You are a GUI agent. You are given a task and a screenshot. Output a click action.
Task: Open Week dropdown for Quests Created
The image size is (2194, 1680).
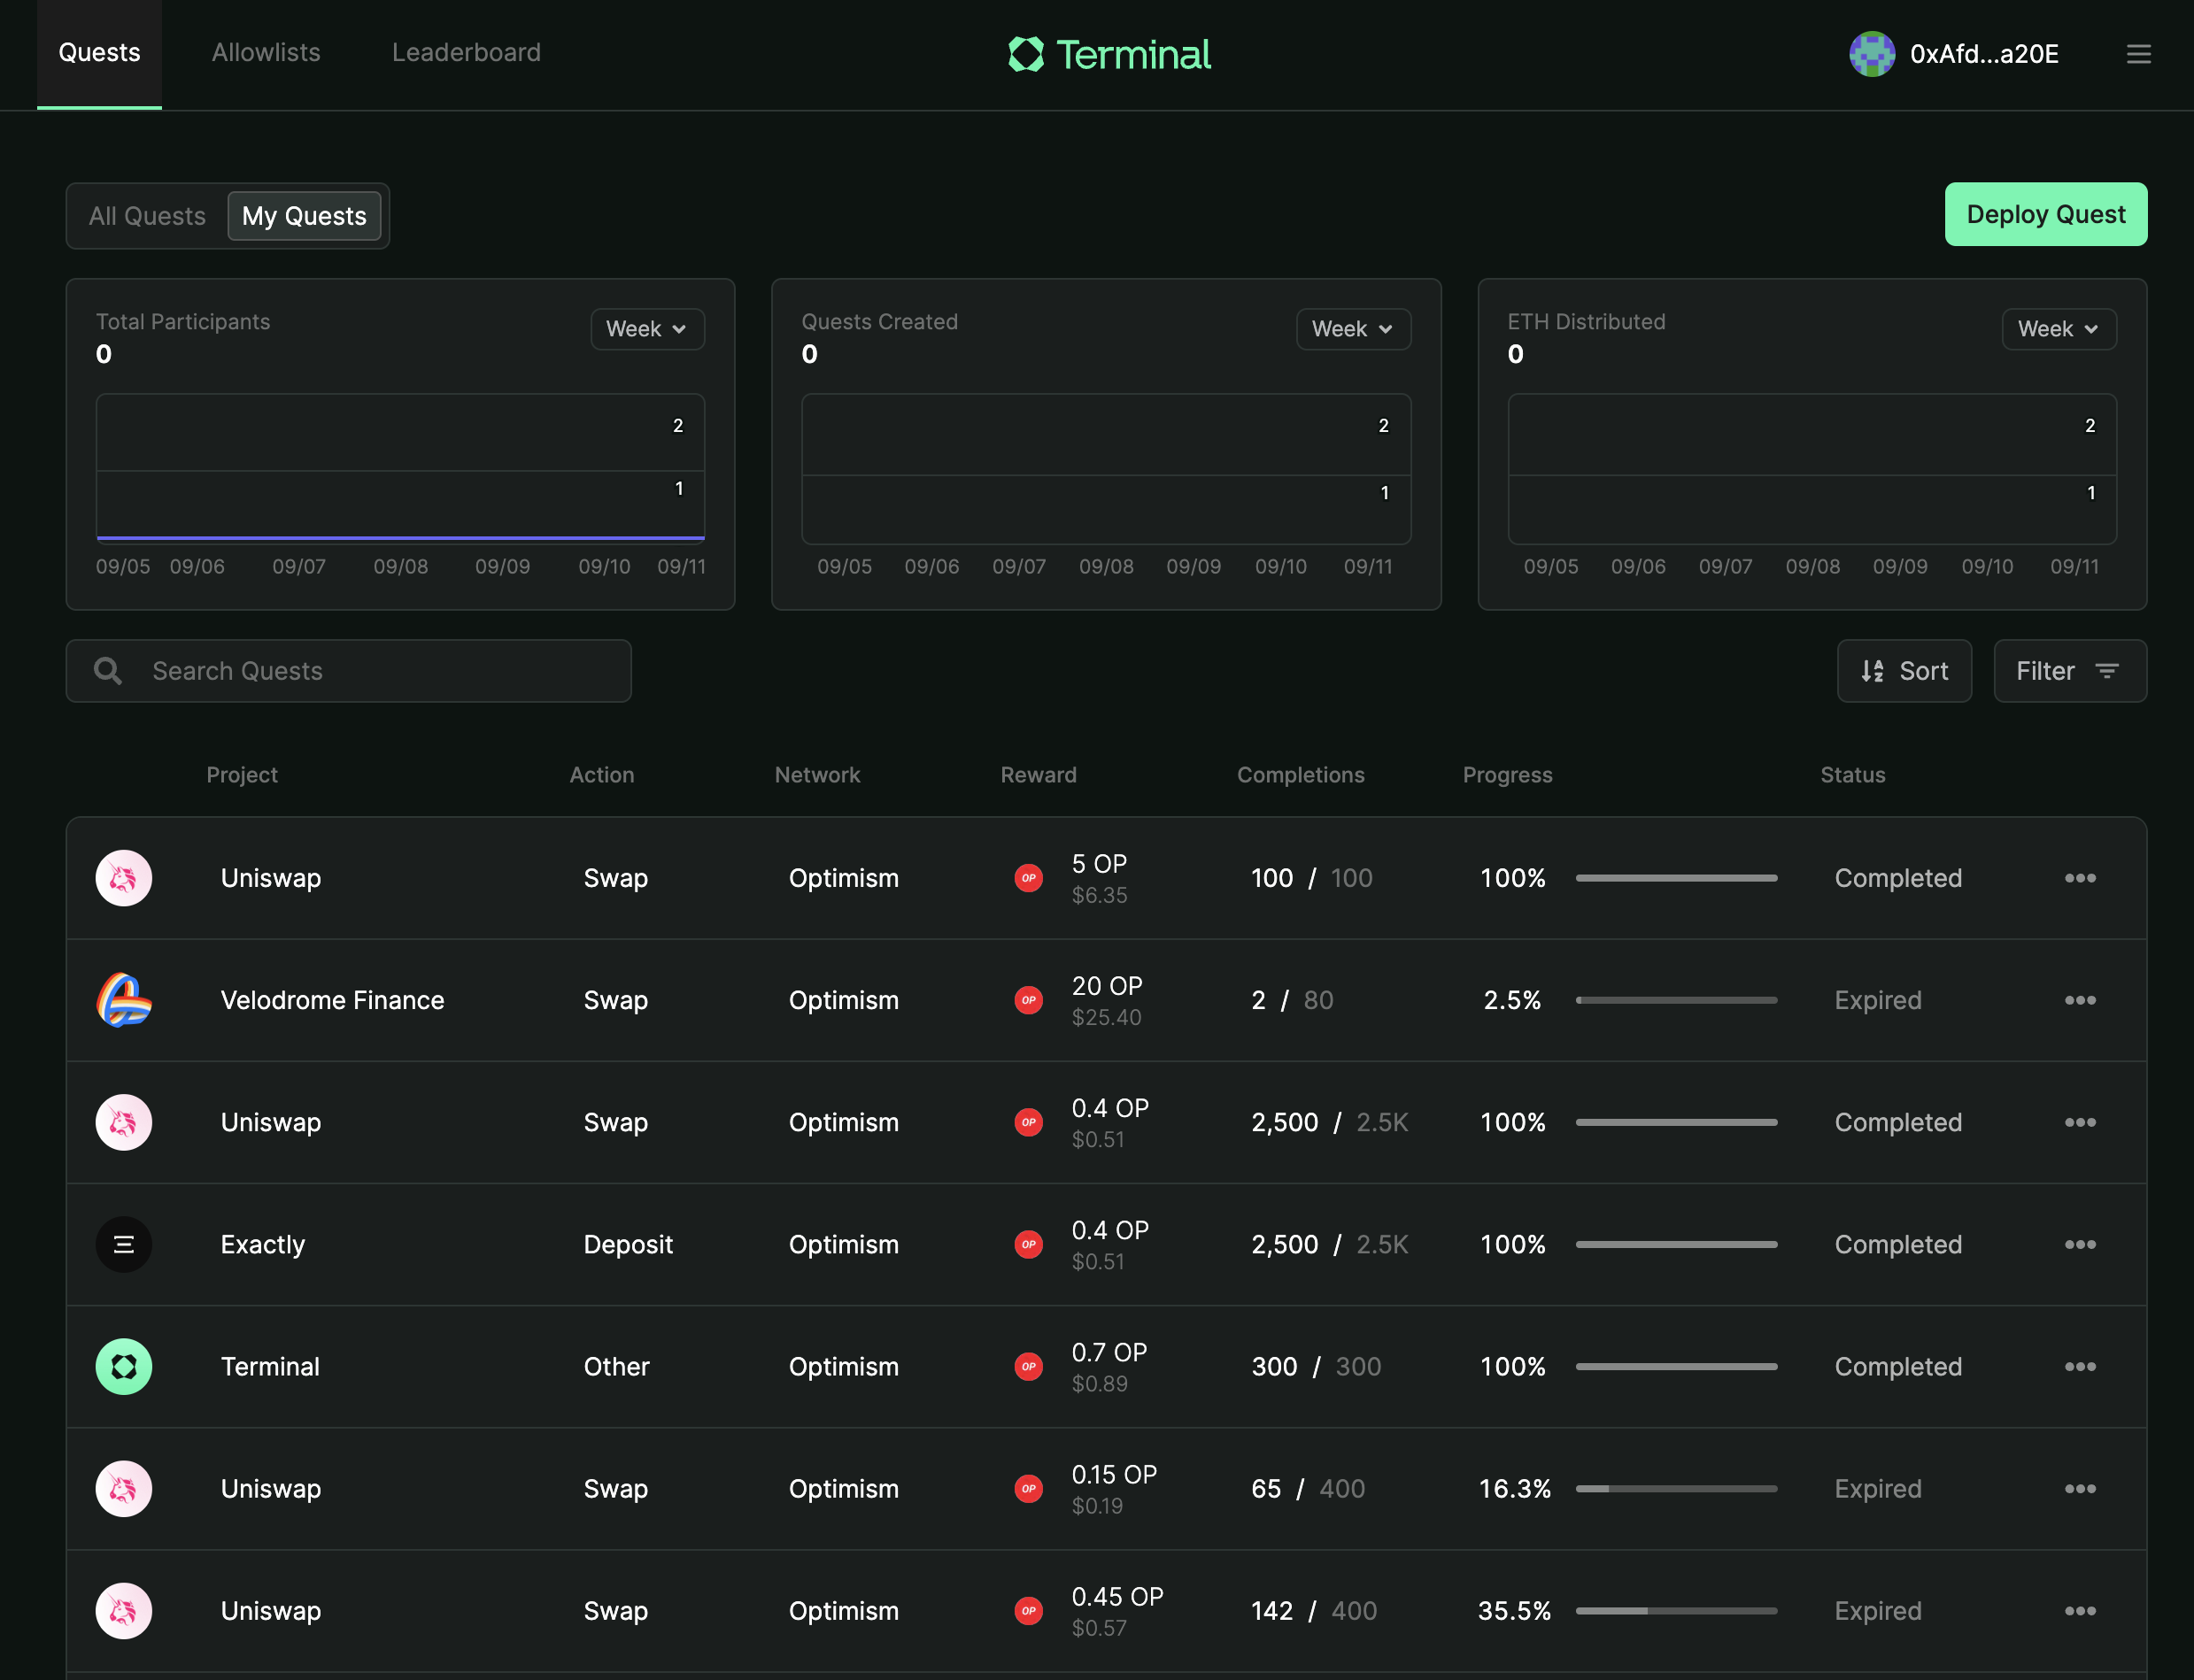pyautogui.click(x=1353, y=329)
